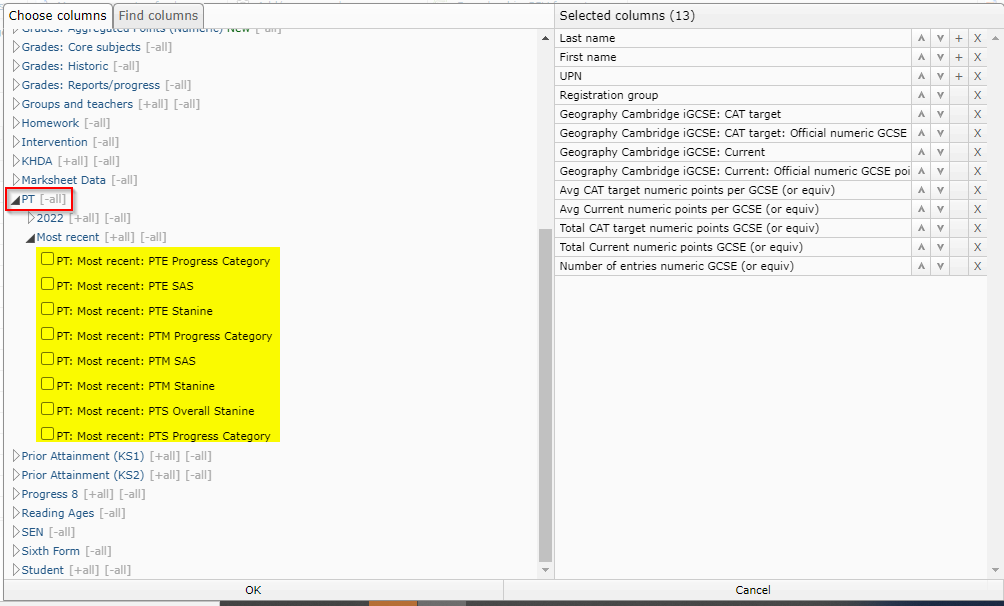Remove Number of entries numeric GCSE column
This screenshot has height=606, width=1004.
[977, 266]
